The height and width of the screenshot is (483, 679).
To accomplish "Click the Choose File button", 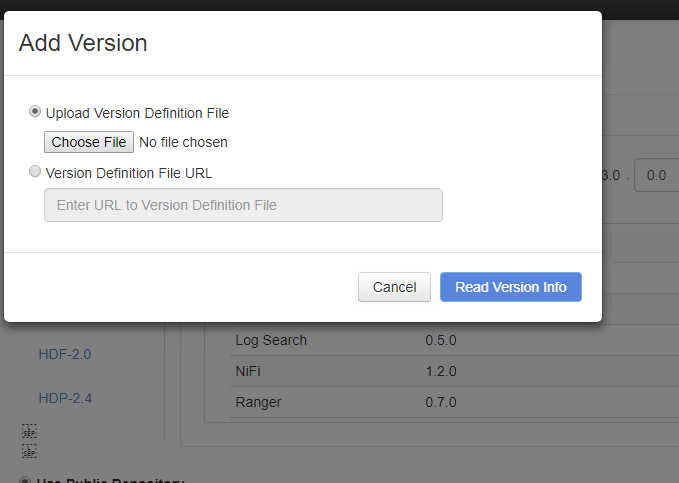I will (89, 142).
